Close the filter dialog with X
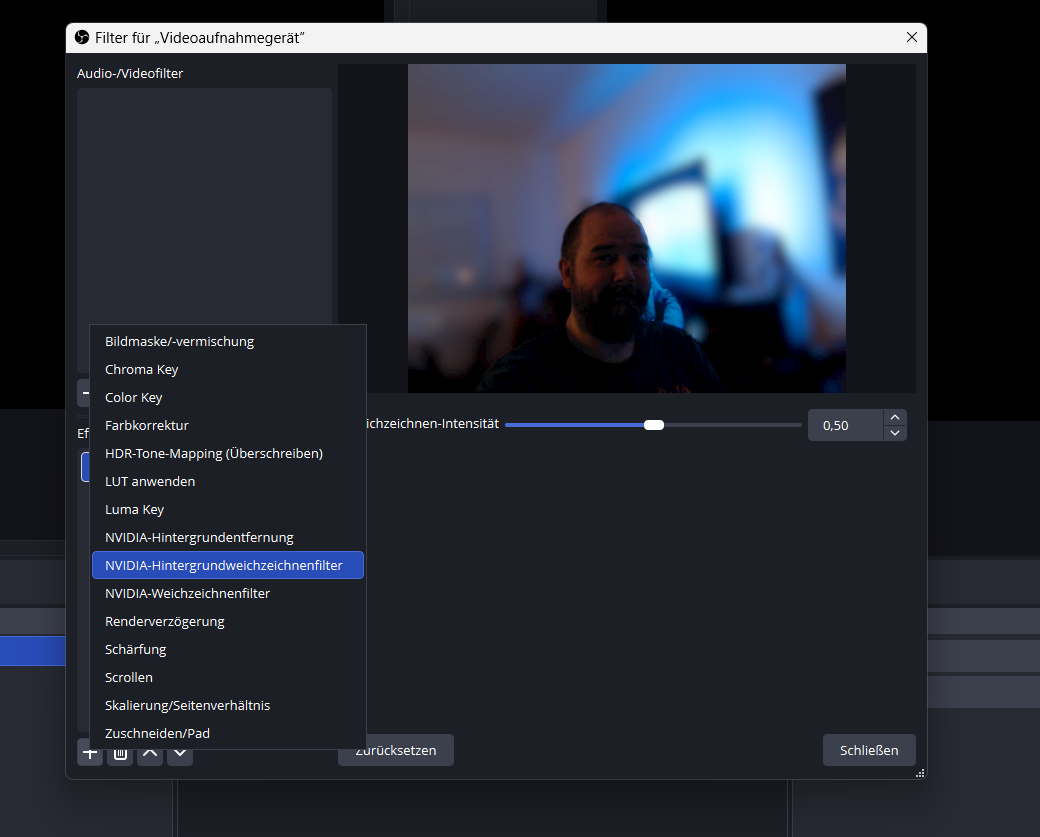Screen dimensions: 1040x837 [x=911, y=37]
